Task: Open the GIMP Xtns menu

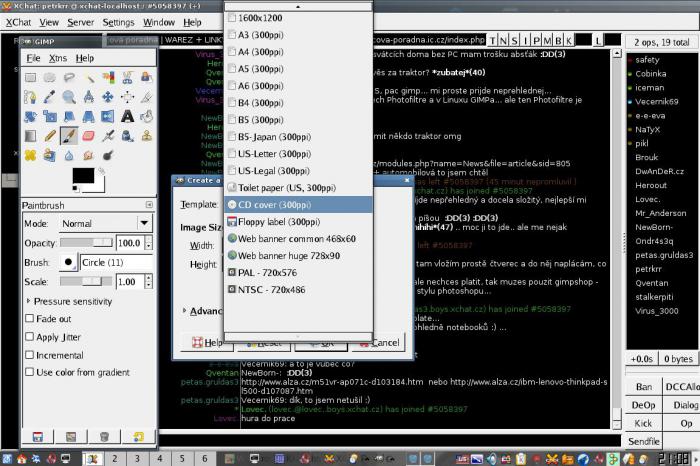Action: coord(58,58)
